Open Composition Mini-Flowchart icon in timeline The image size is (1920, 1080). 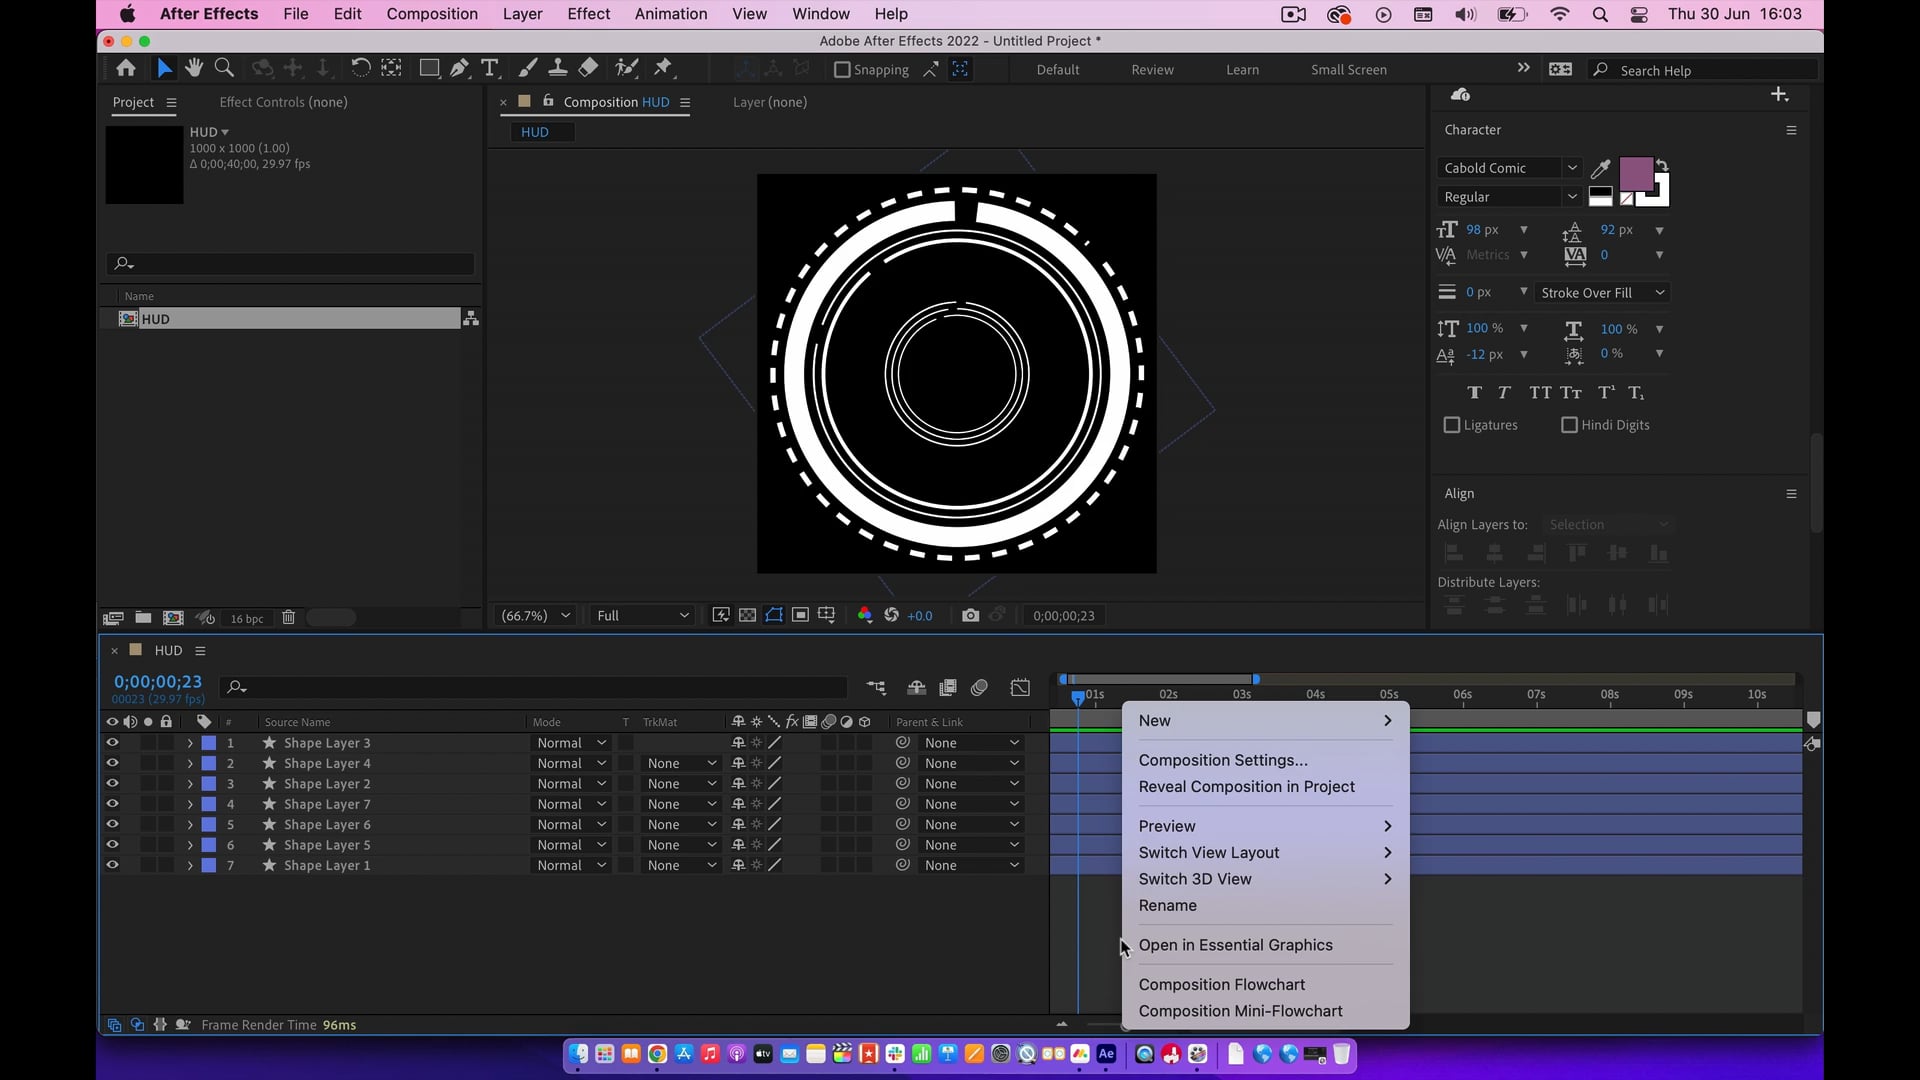(876, 687)
